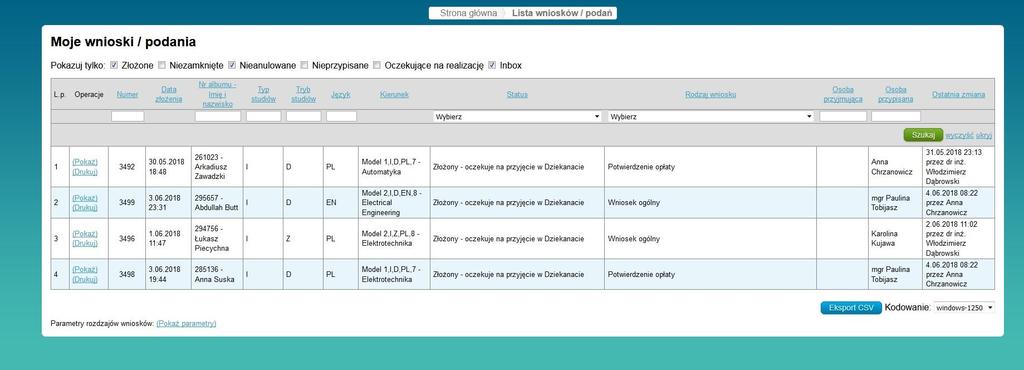Screen dimensions: 1024x370
Task: Sort by Ostatnia zmiana column
Action: pyautogui.click(x=959, y=95)
